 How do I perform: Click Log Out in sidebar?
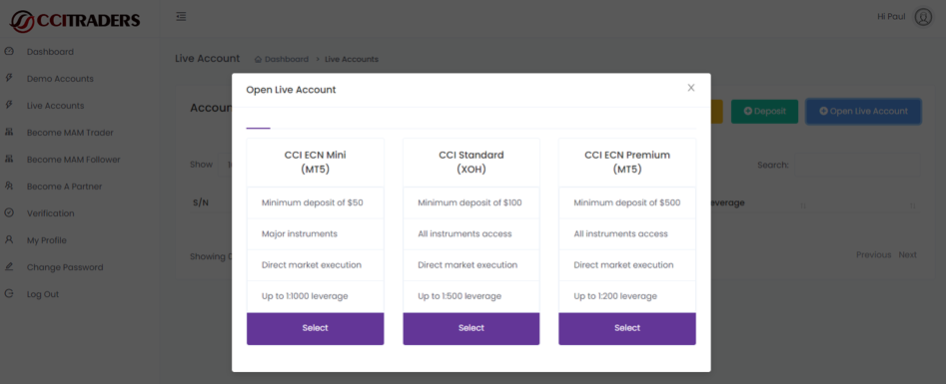[x=43, y=294]
